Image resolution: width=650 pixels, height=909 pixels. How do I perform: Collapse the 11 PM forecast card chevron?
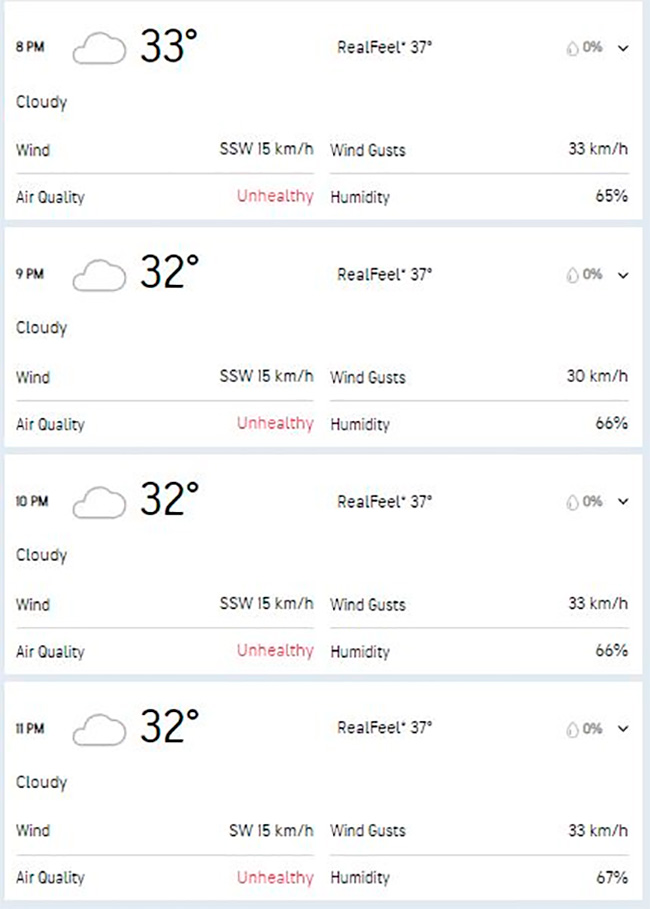tap(624, 729)
